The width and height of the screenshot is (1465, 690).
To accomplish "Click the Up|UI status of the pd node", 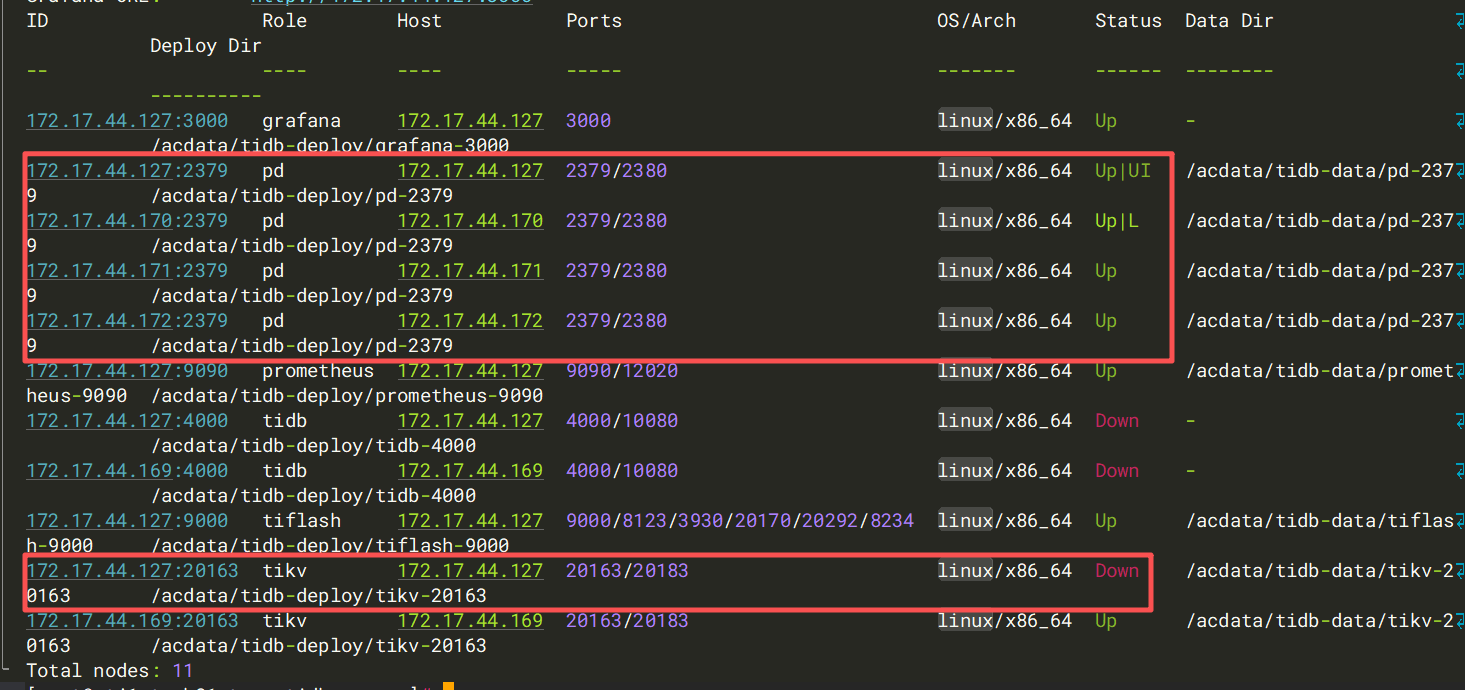I will coord(1123,171).
